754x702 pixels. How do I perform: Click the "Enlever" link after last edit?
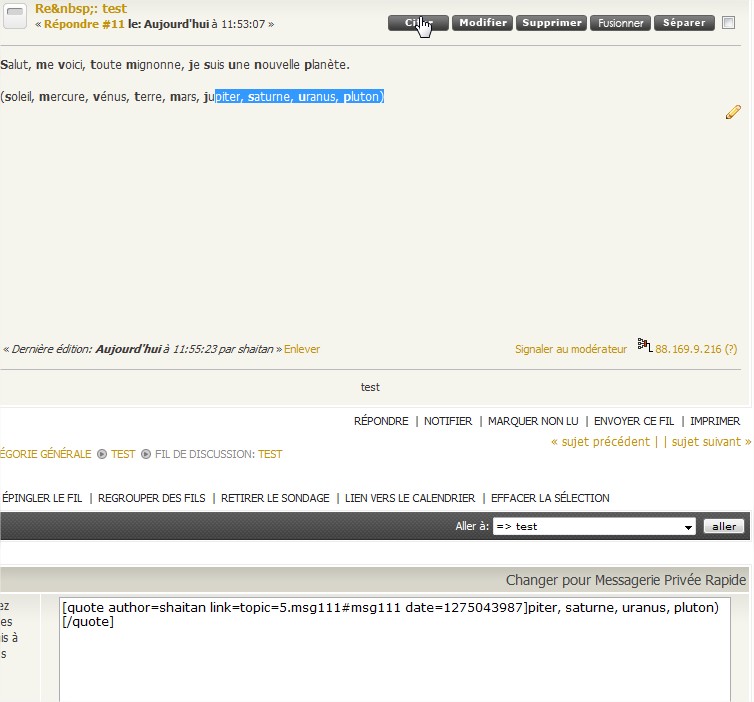tap(302, 349)
